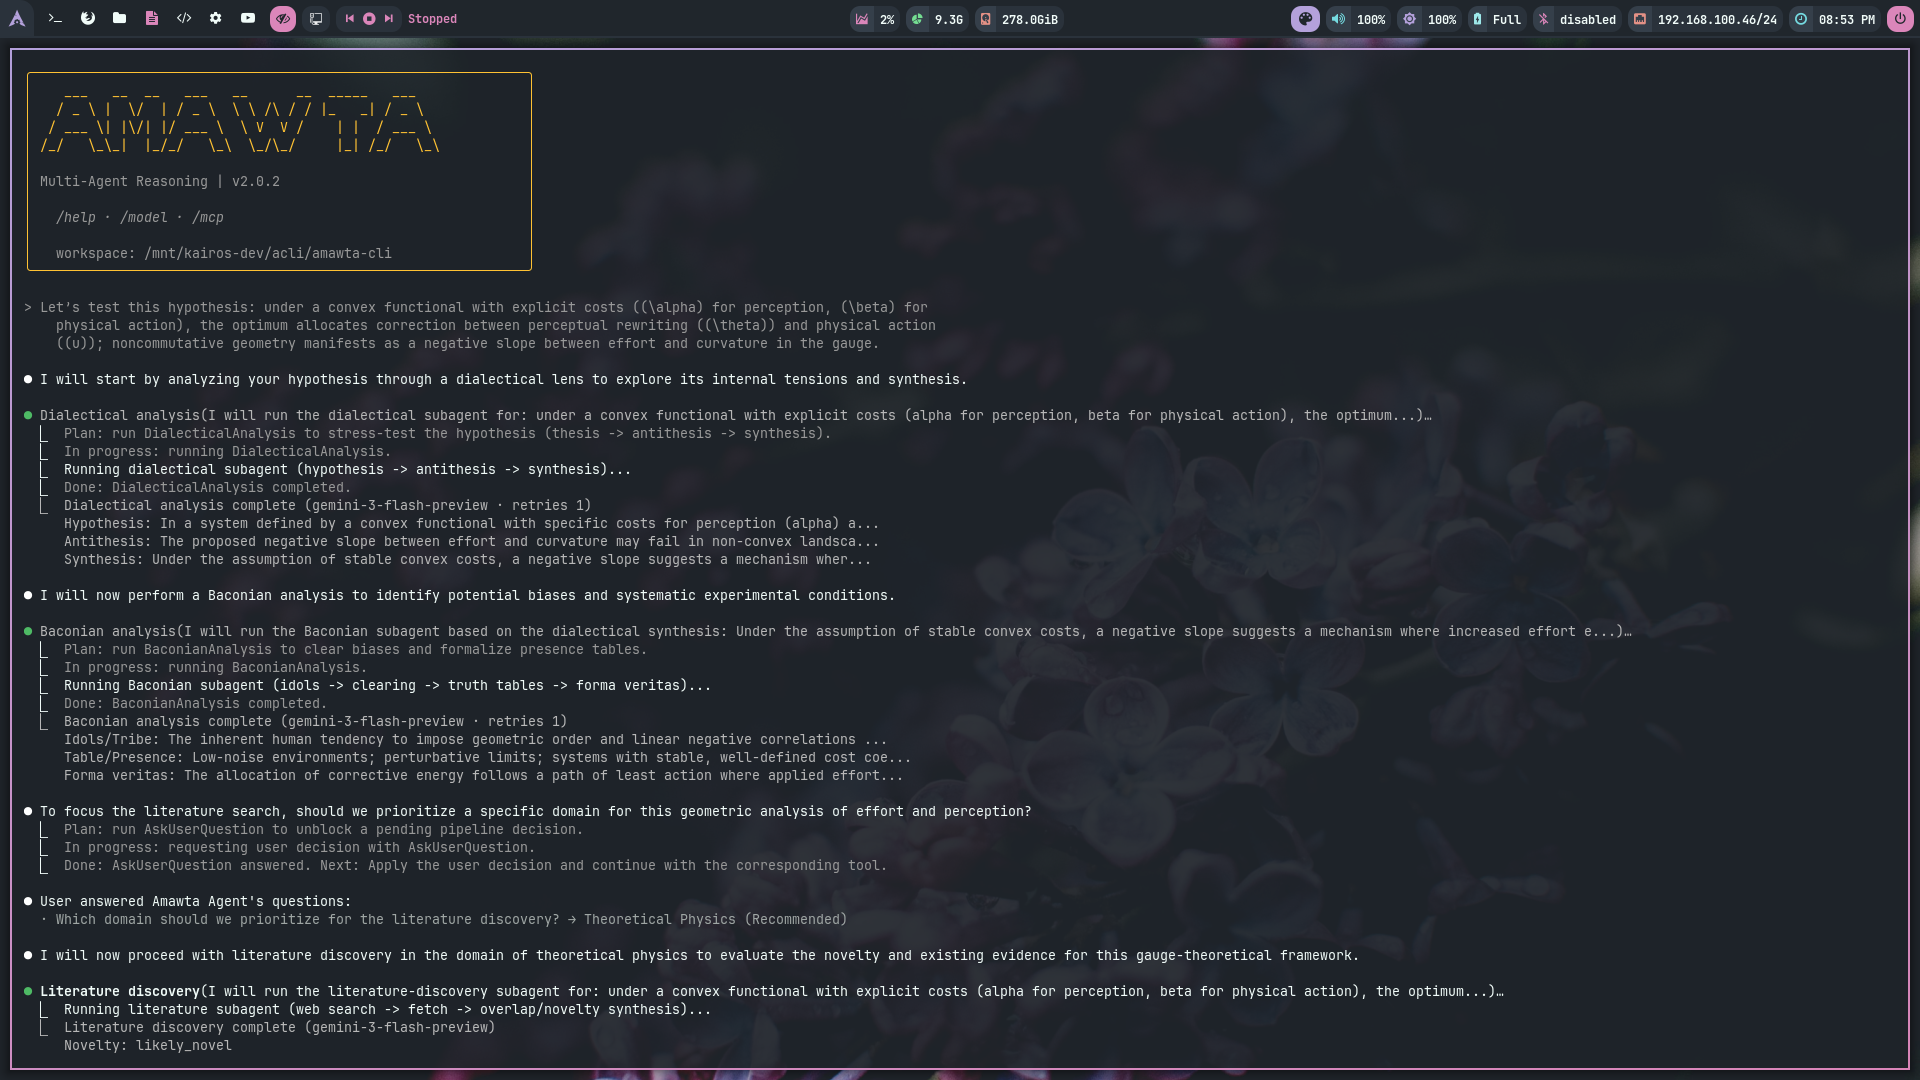The width and height of the screenshot is (1920, 1080).
Task: Click the screen display icon
Action: coord(316,19)
